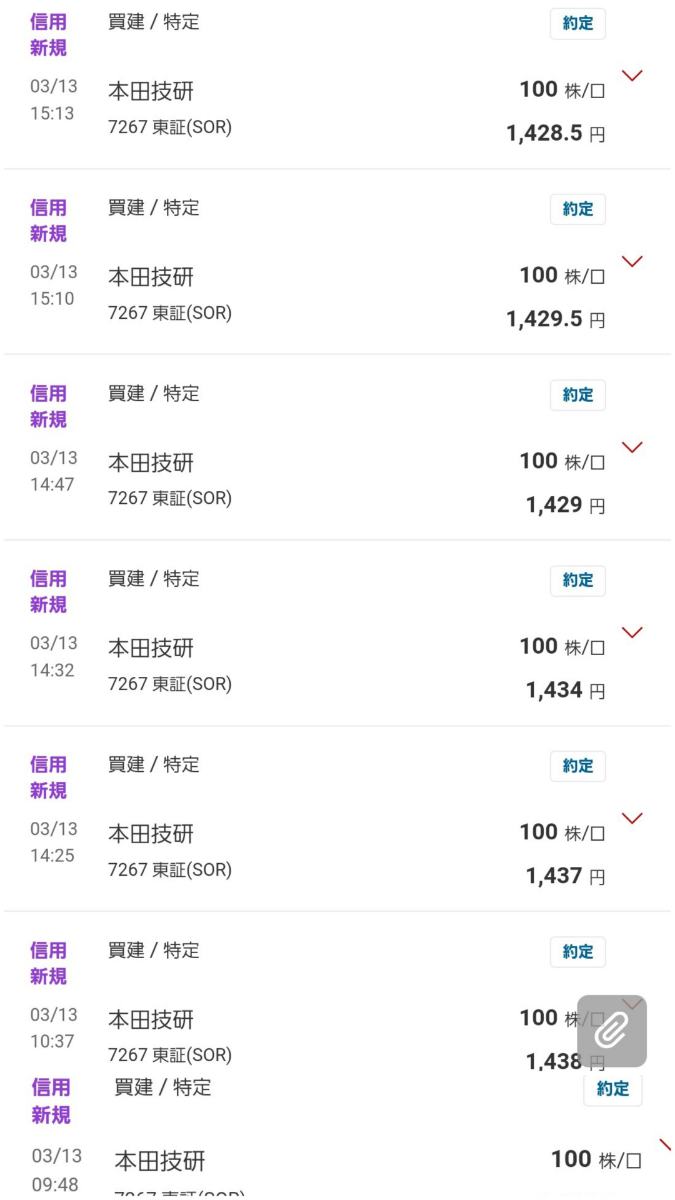Image resolution: width=675 pixels, height=1200 pixels.
Task: Click 約定 badge of the 15:10 order
Action: [x=577, y=209]
